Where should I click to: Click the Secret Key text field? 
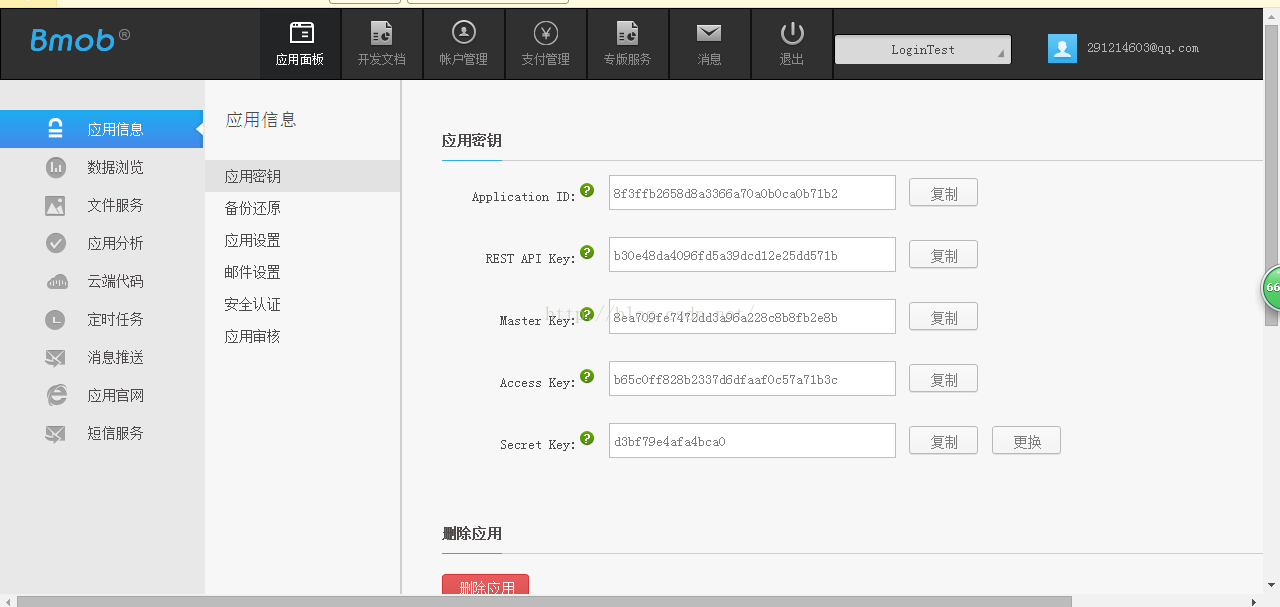click(752, 441)
